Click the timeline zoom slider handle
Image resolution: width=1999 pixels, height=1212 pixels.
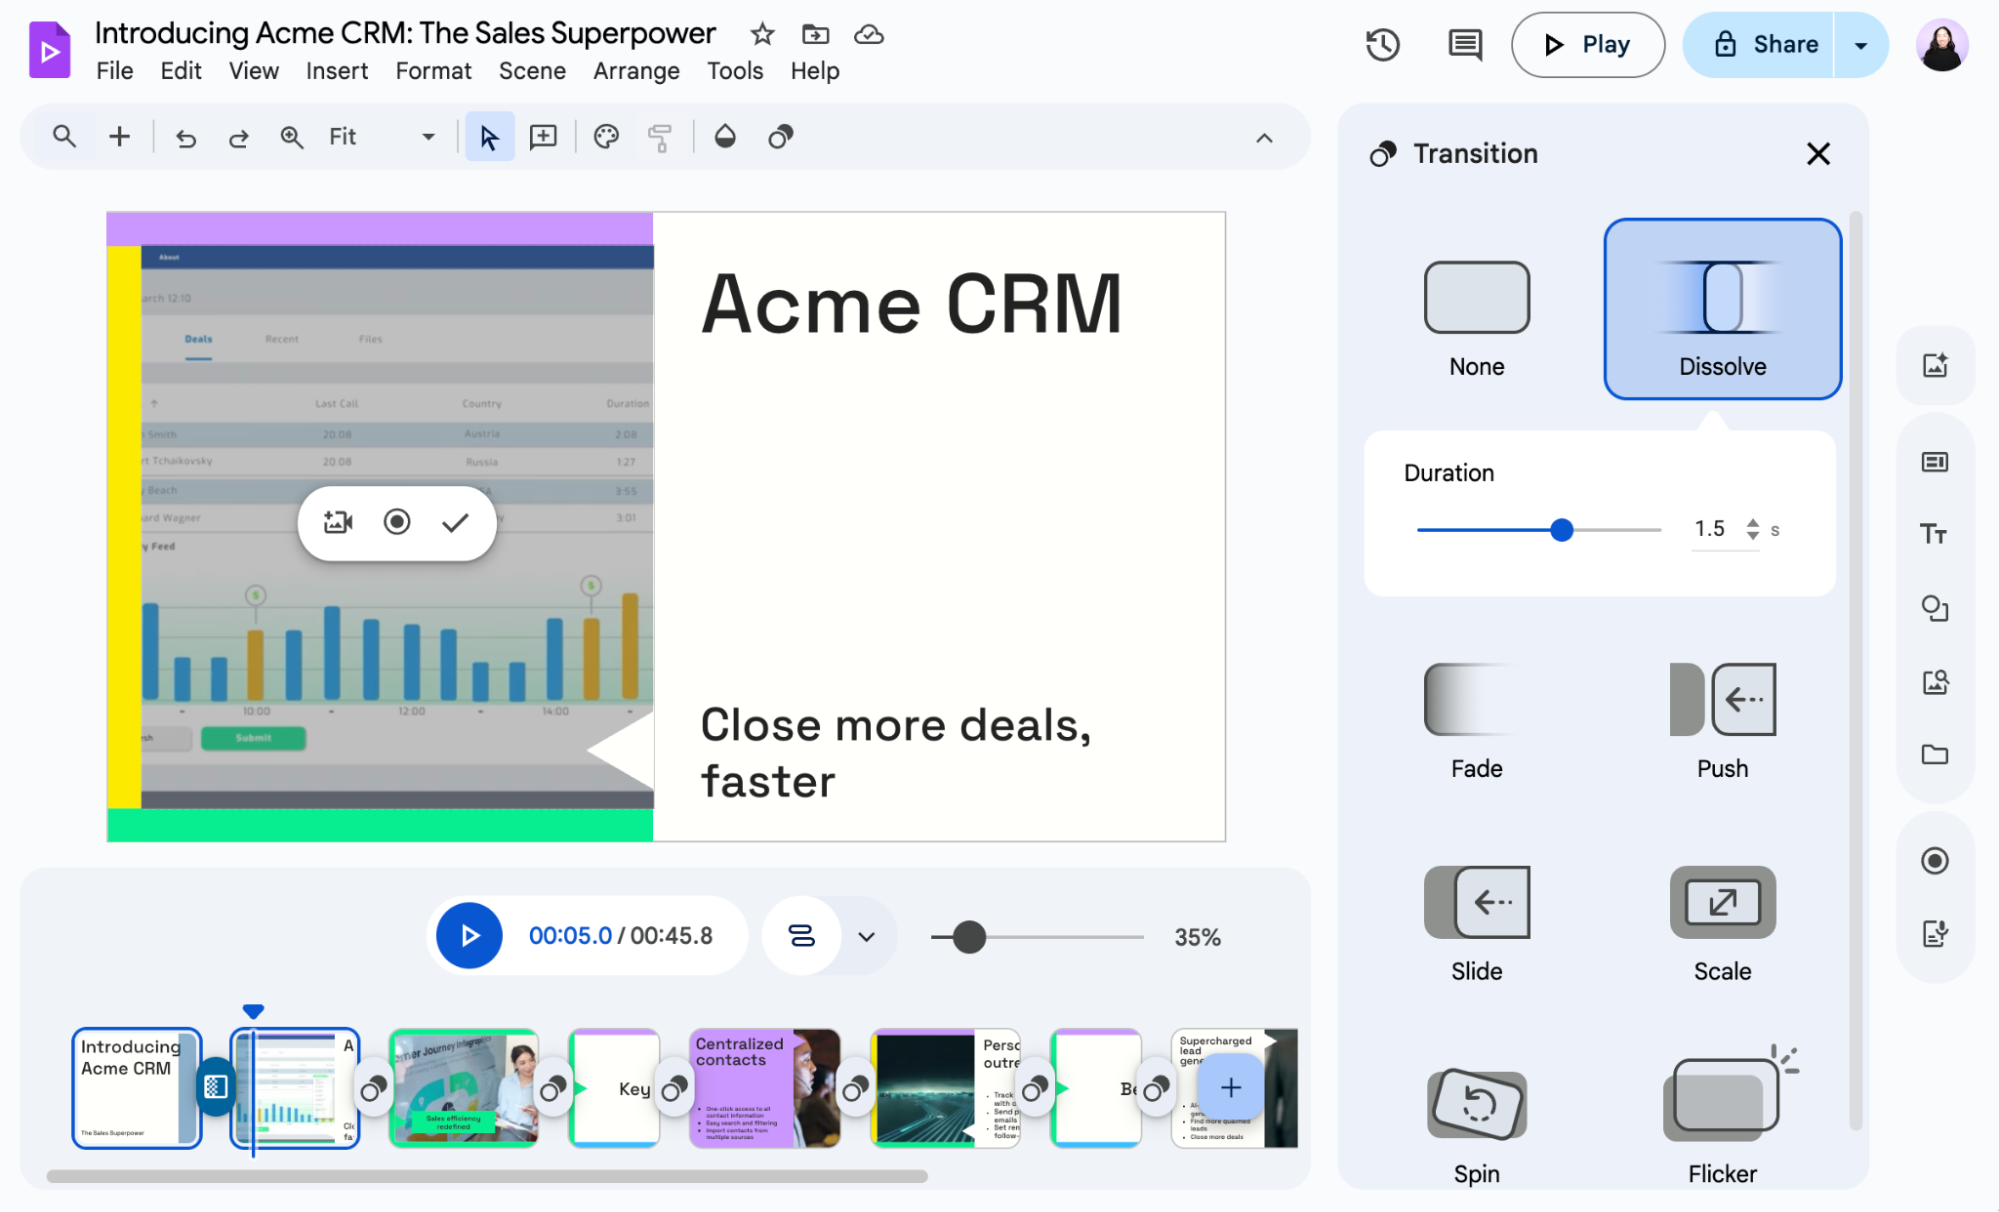(x=968, y=937)
